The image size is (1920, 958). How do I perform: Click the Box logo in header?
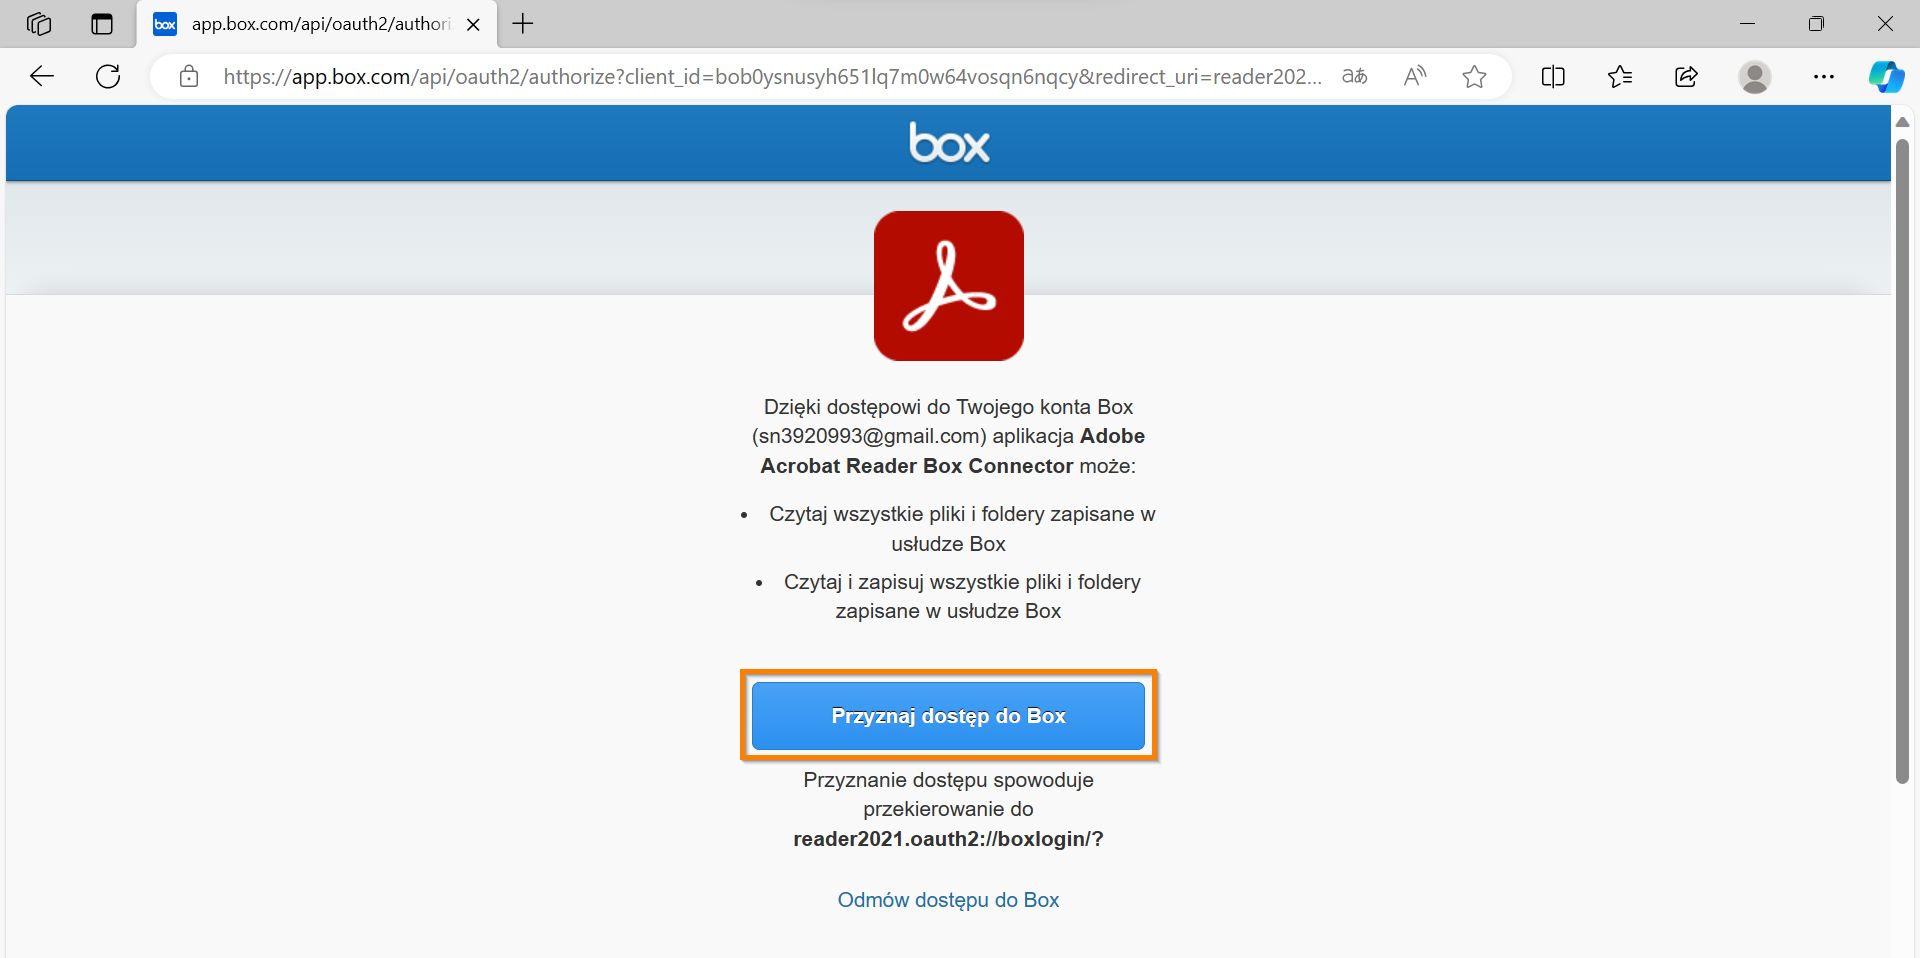point(949,143)
